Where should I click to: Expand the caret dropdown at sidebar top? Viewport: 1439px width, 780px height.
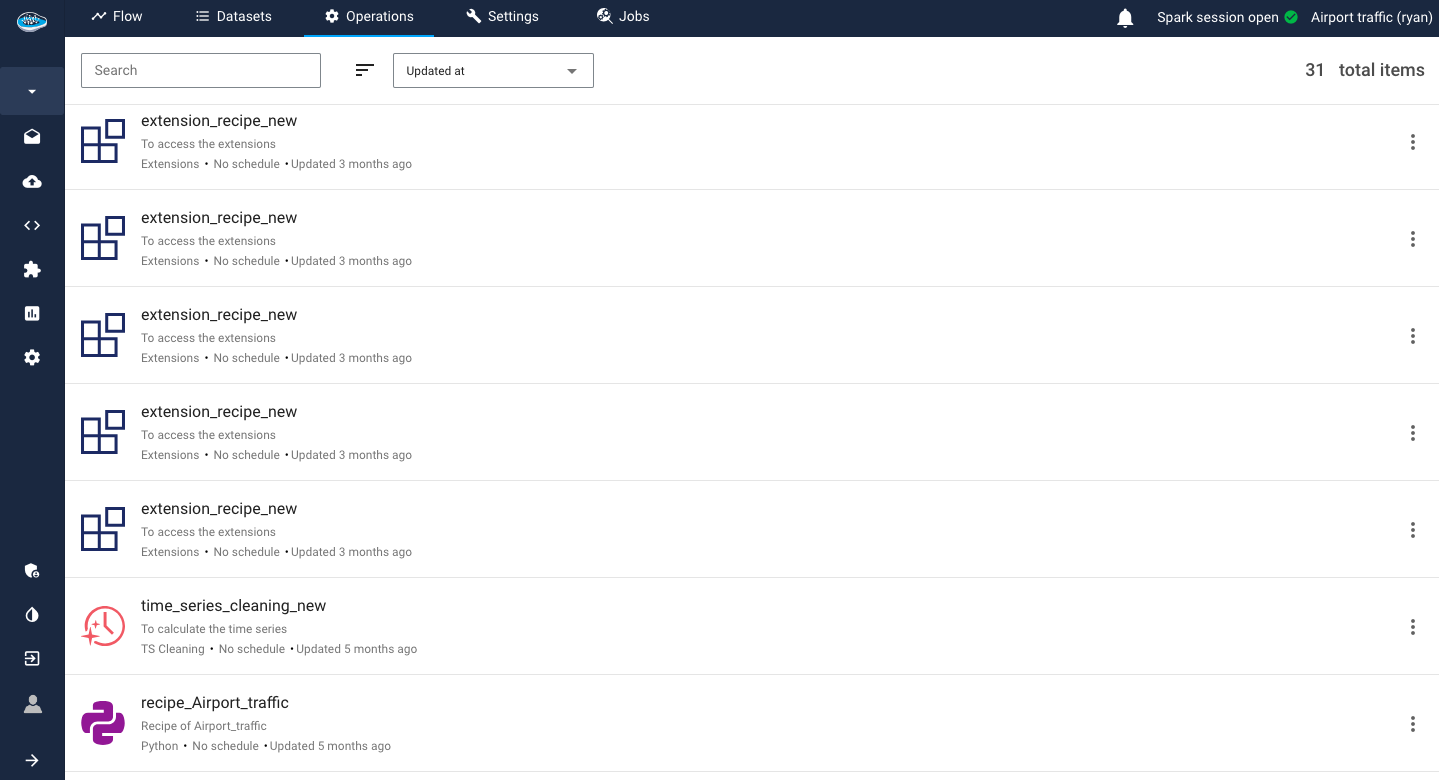(32, 91)
